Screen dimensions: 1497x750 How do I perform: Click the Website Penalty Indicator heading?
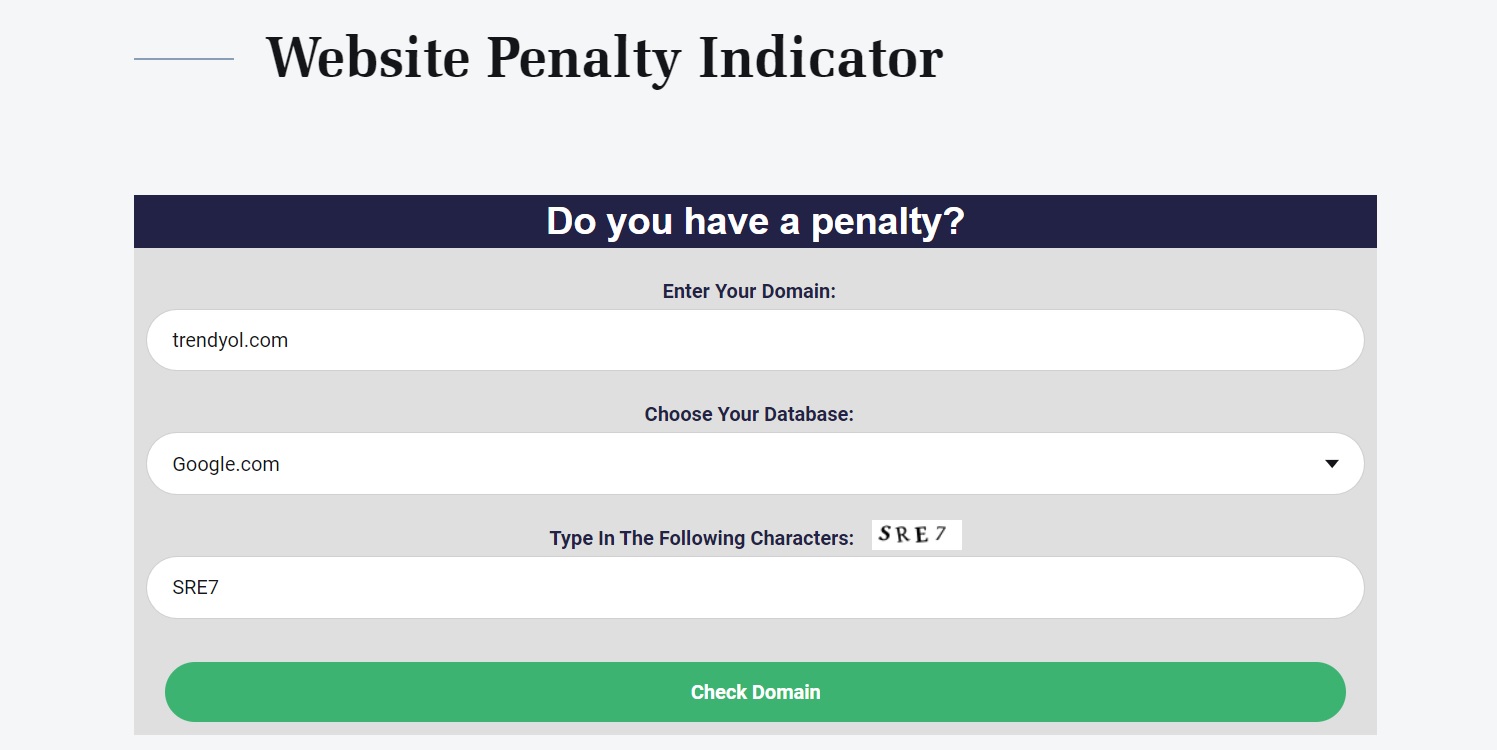(604, 57)
